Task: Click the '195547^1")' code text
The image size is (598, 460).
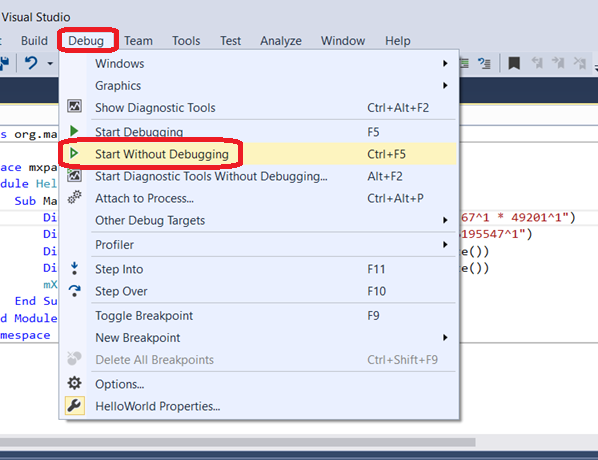Action: 497,234
